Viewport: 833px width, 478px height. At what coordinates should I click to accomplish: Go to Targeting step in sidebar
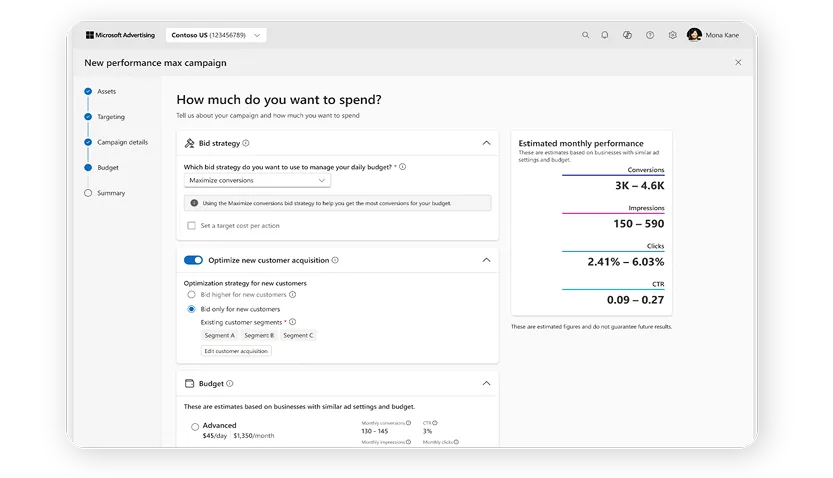[x=110, y=117]
